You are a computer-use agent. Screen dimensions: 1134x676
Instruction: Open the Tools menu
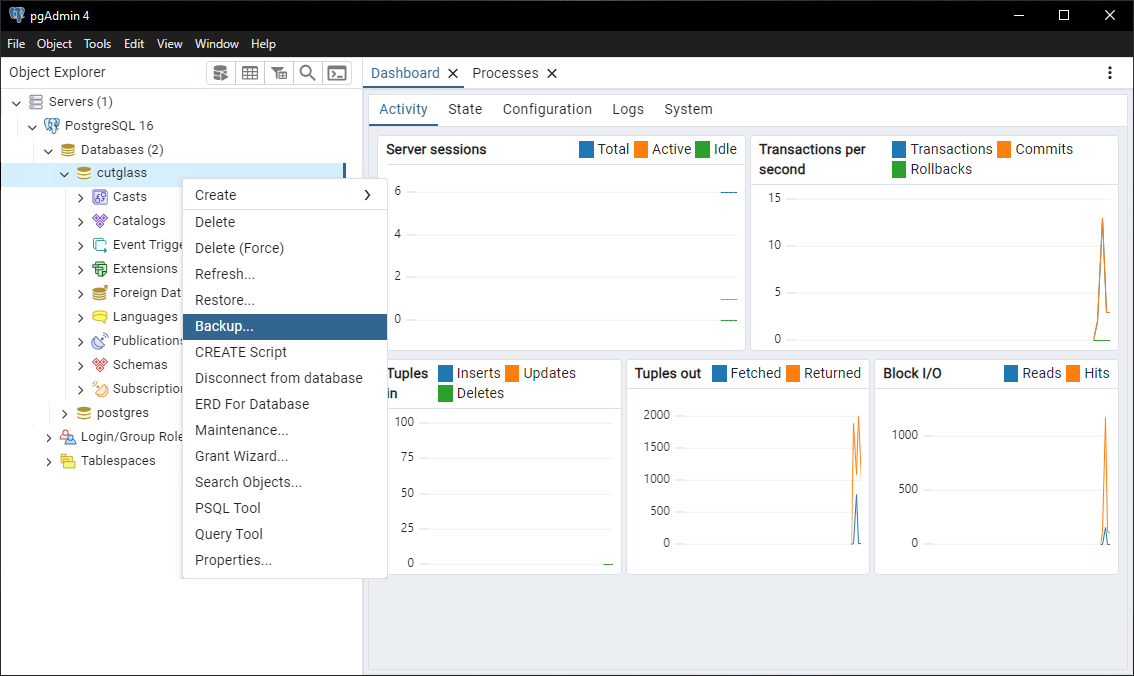(97, 44)
